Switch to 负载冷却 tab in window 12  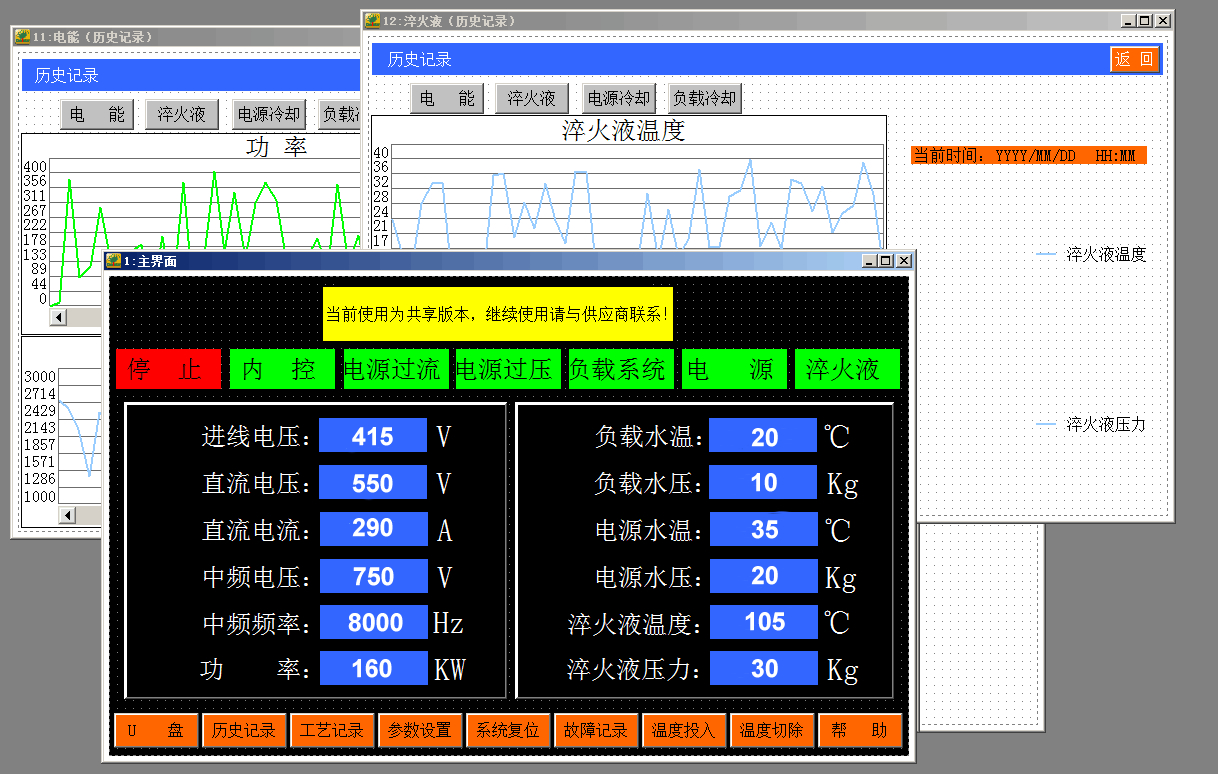[x=704, y=98]
